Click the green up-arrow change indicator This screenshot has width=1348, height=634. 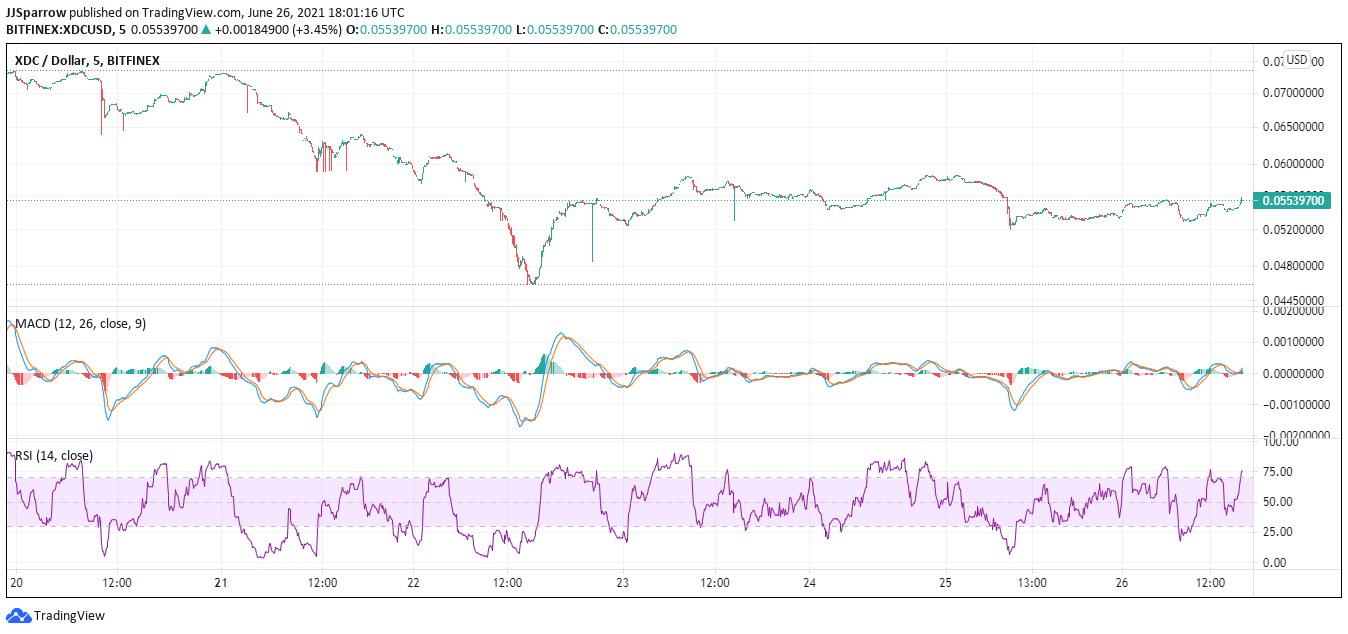(205, 30)
